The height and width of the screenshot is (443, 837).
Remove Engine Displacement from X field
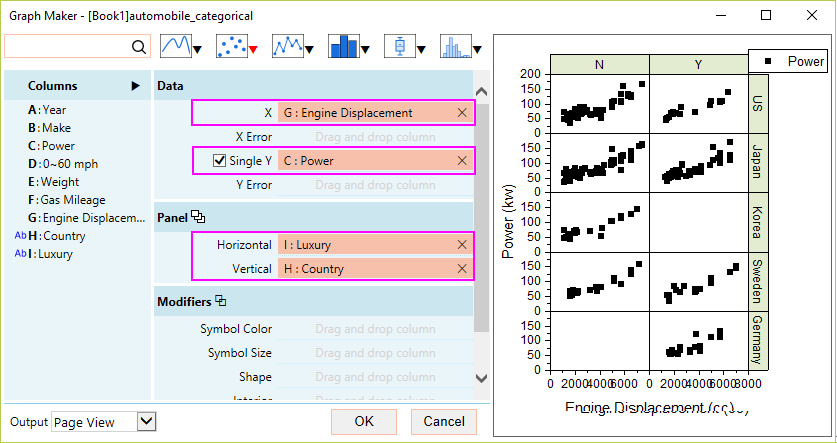click(462, 113)
